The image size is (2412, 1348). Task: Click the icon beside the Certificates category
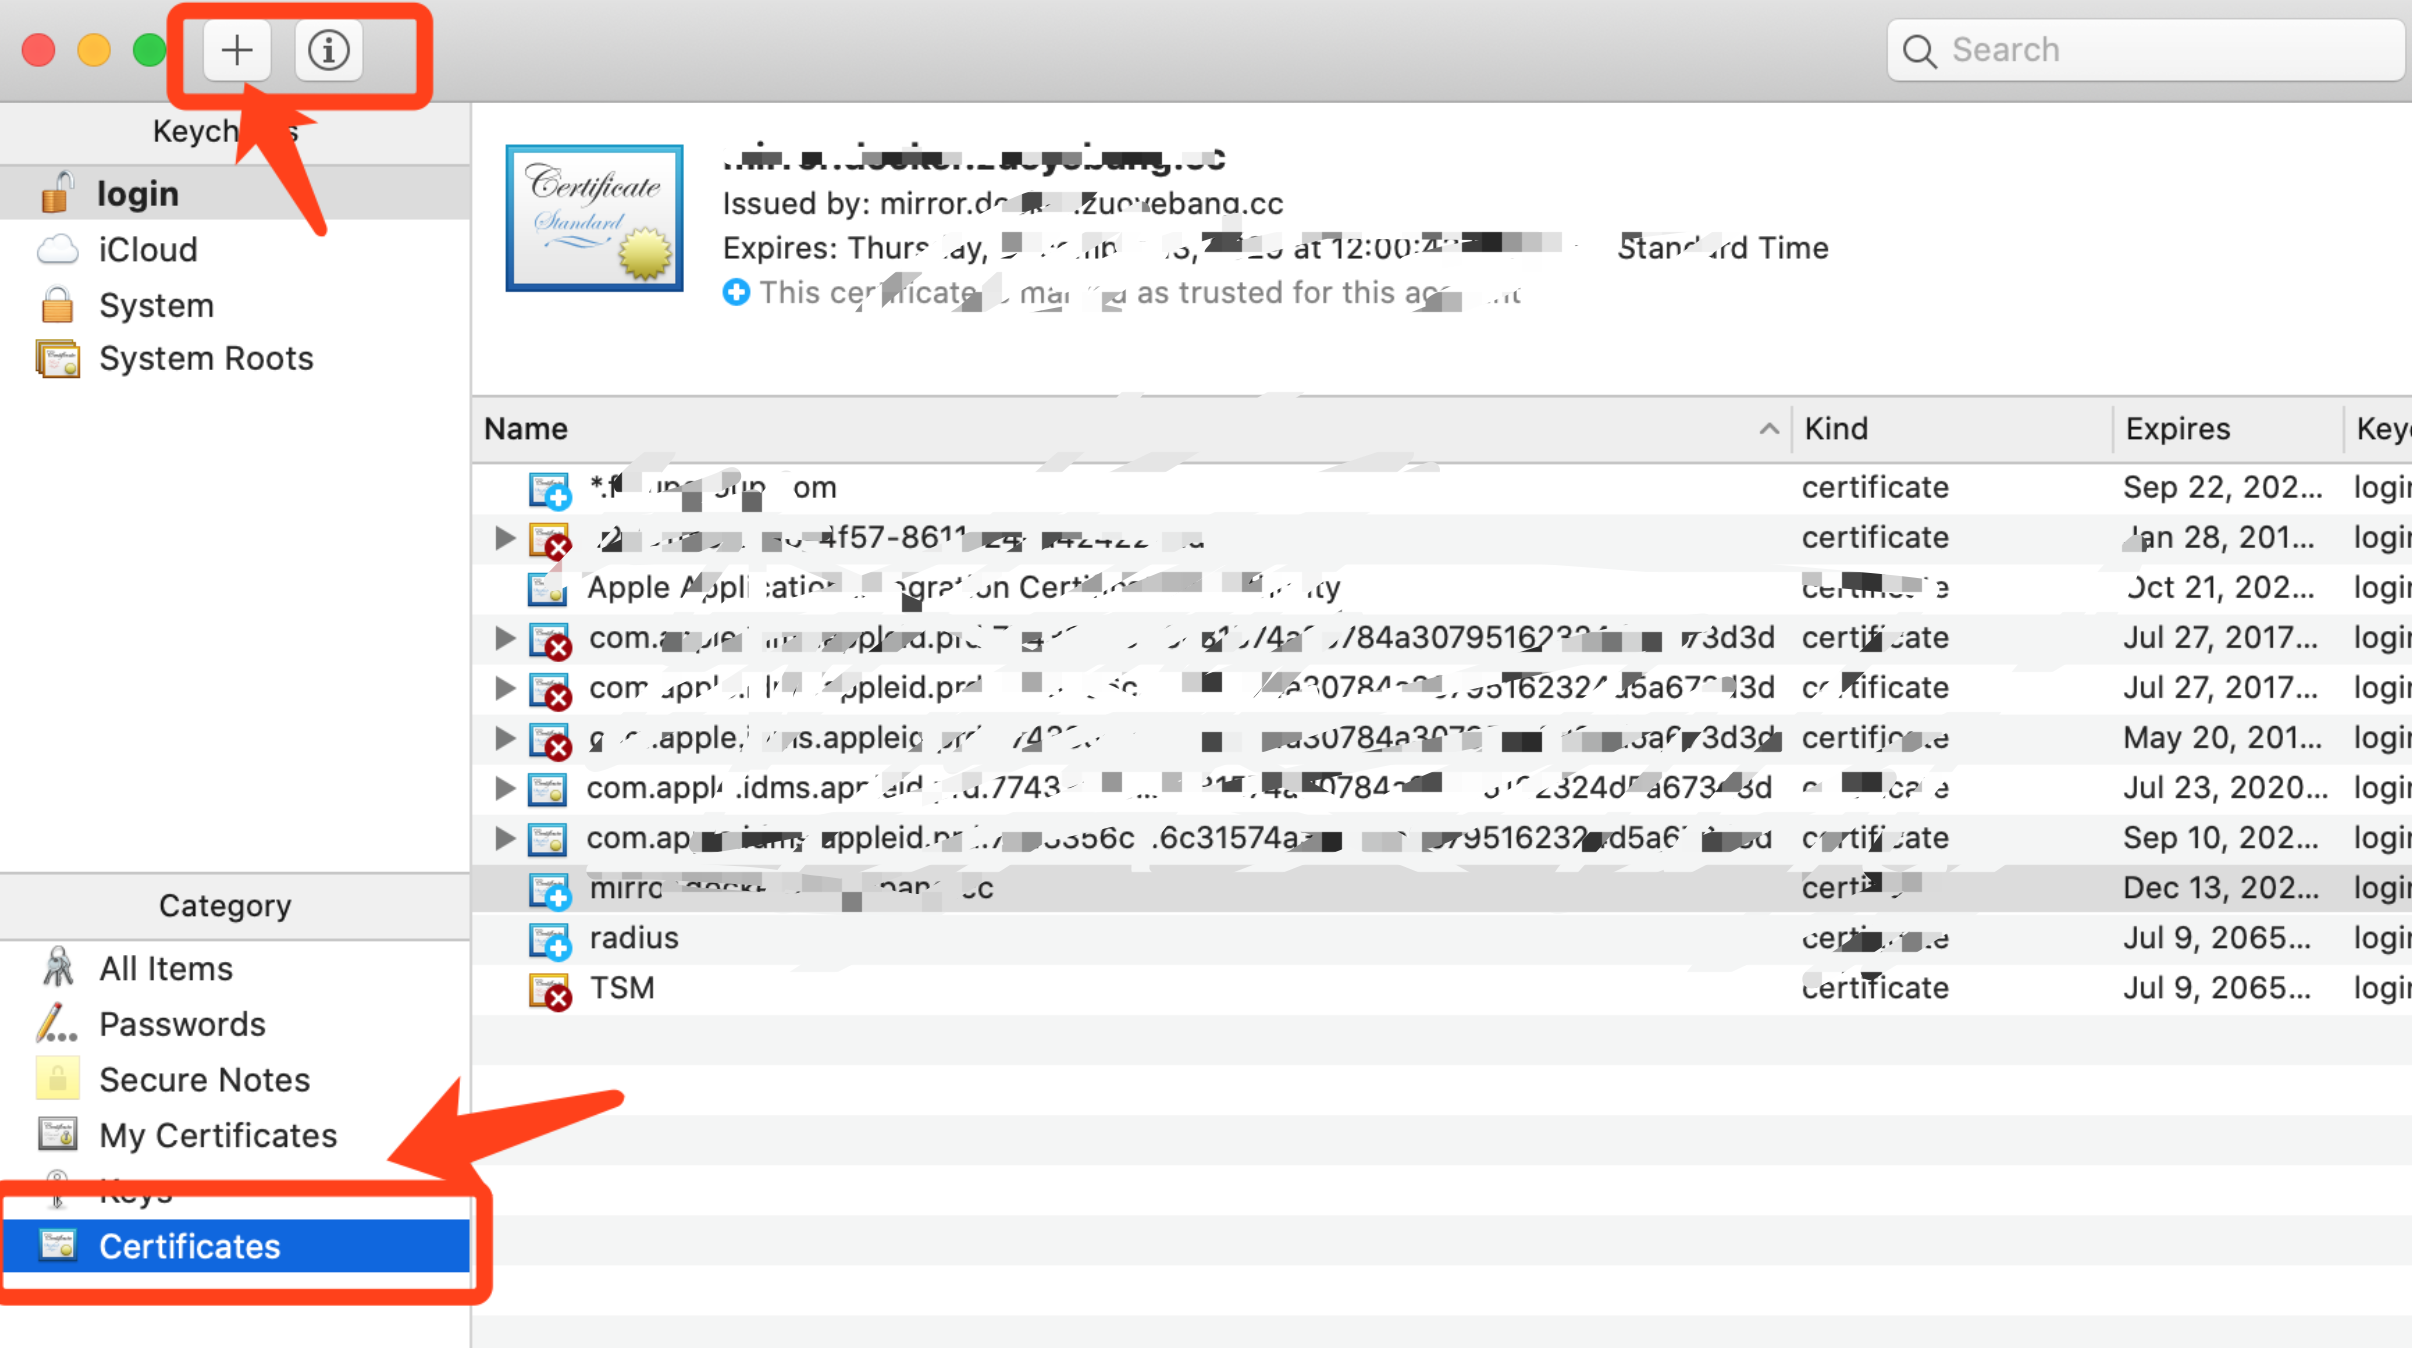[57, 1245]
